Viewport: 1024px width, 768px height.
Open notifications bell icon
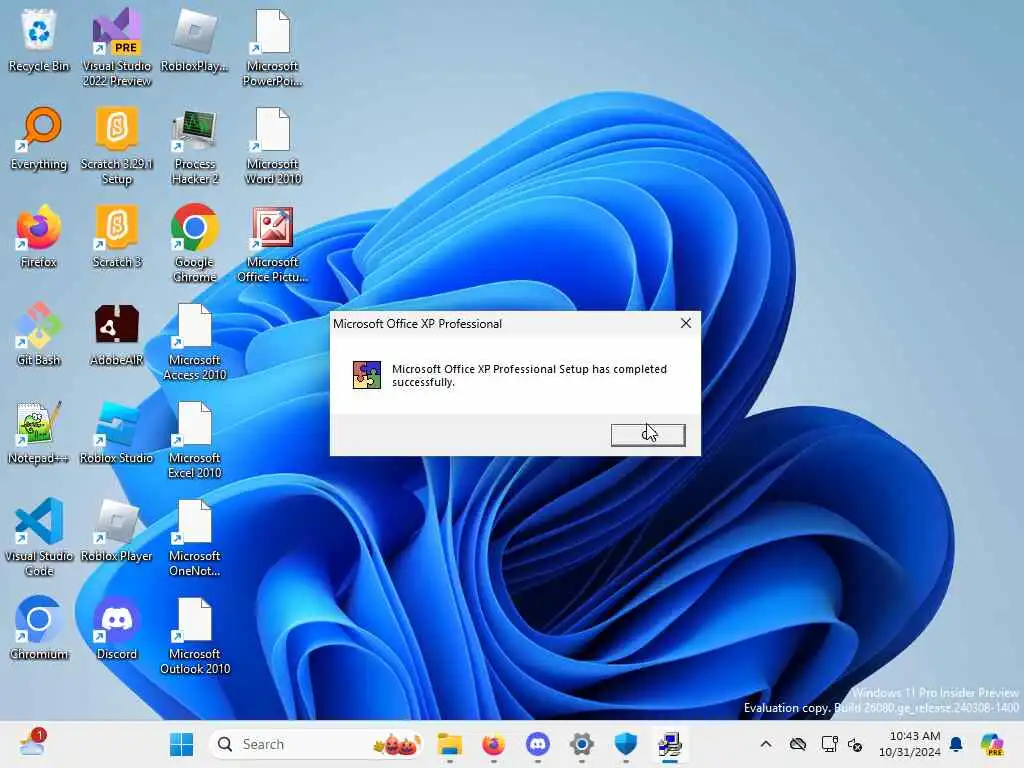(956, 744)
